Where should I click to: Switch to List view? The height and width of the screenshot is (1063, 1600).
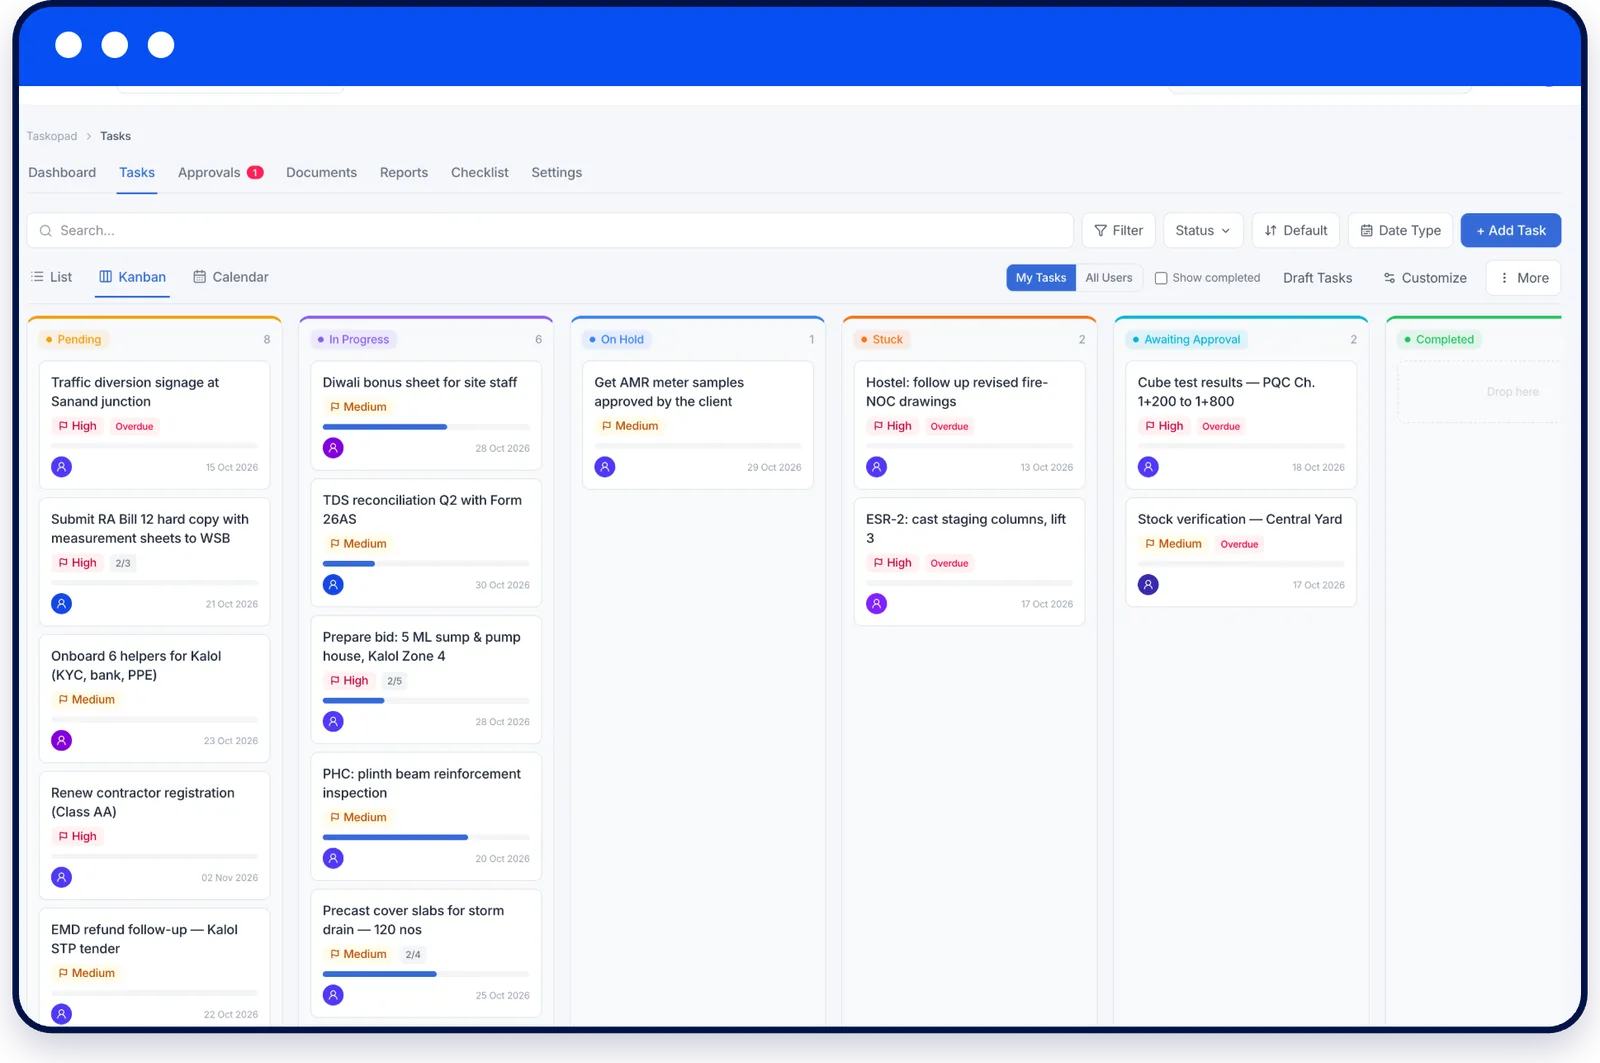click(51, 277)
